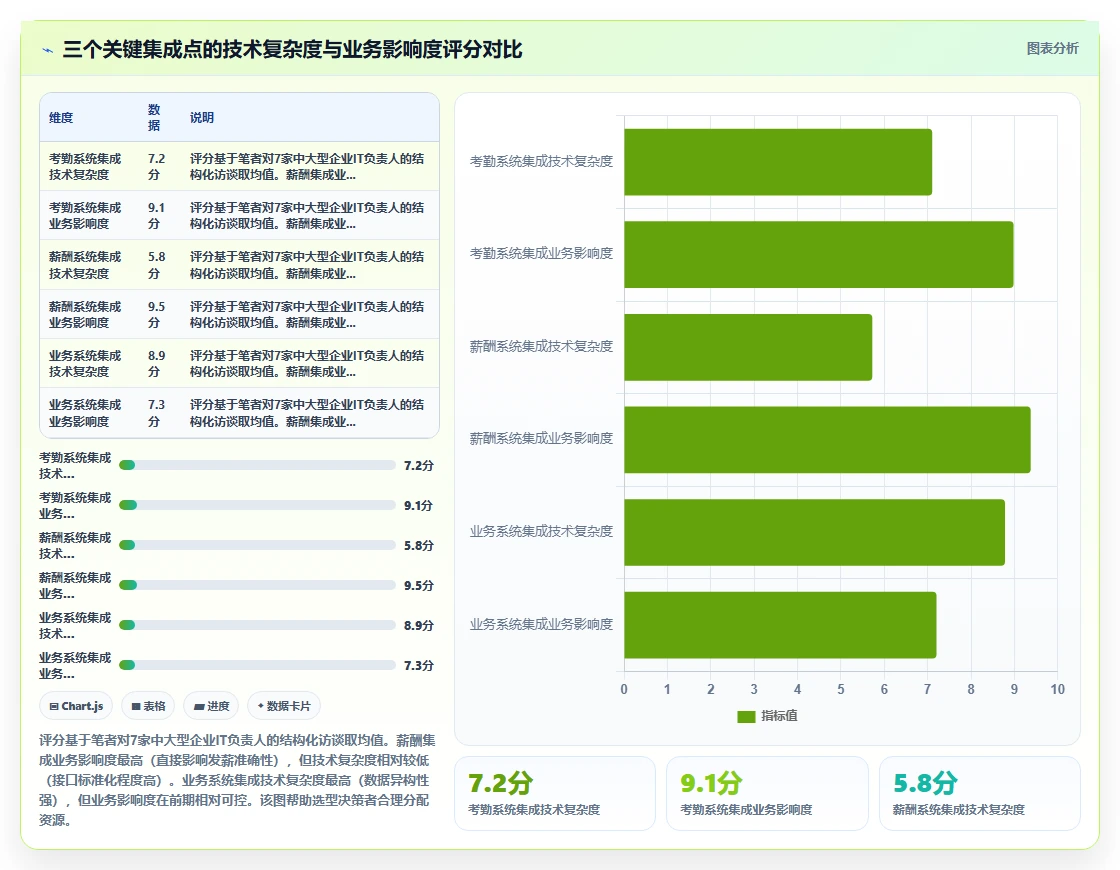Viewport: 1120px width, 870px height.
Task: Click the 9.1分 value in the table
Action: point(156,216)
